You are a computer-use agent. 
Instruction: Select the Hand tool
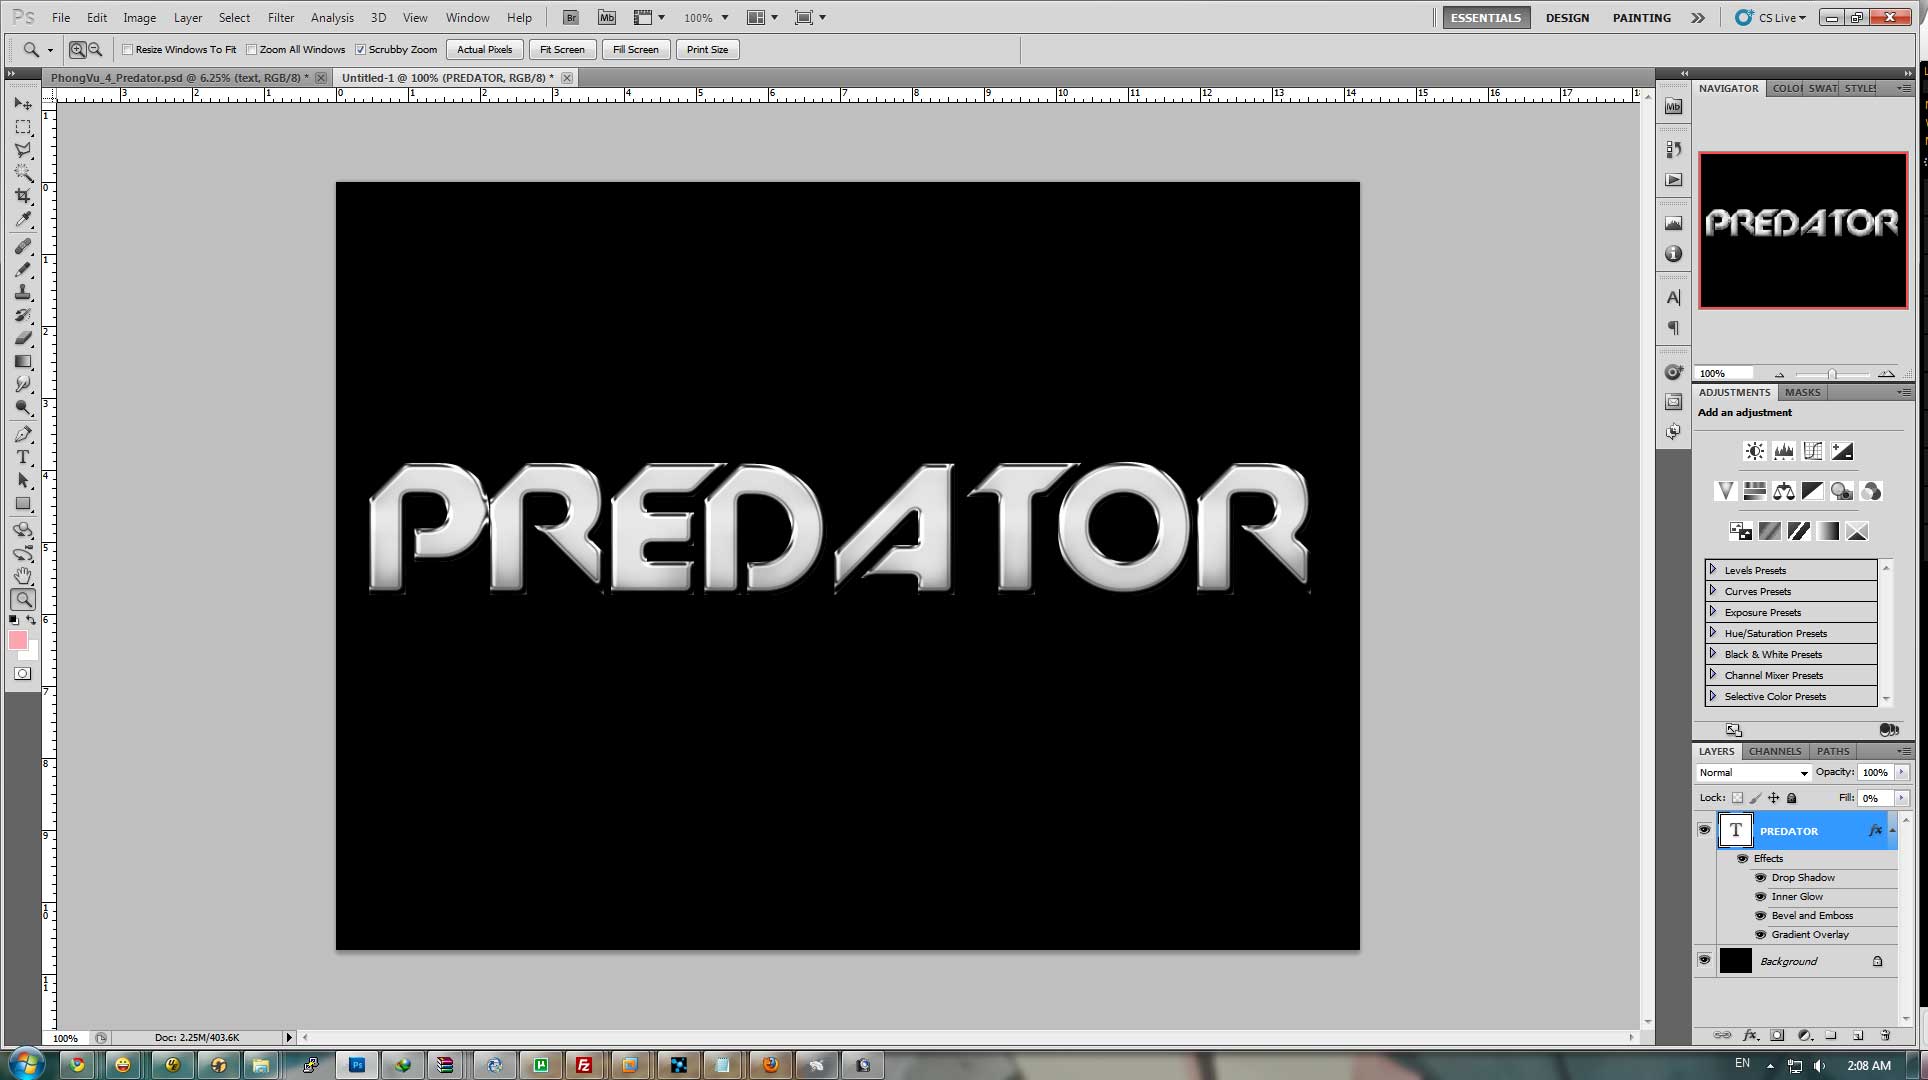(23, 576)
